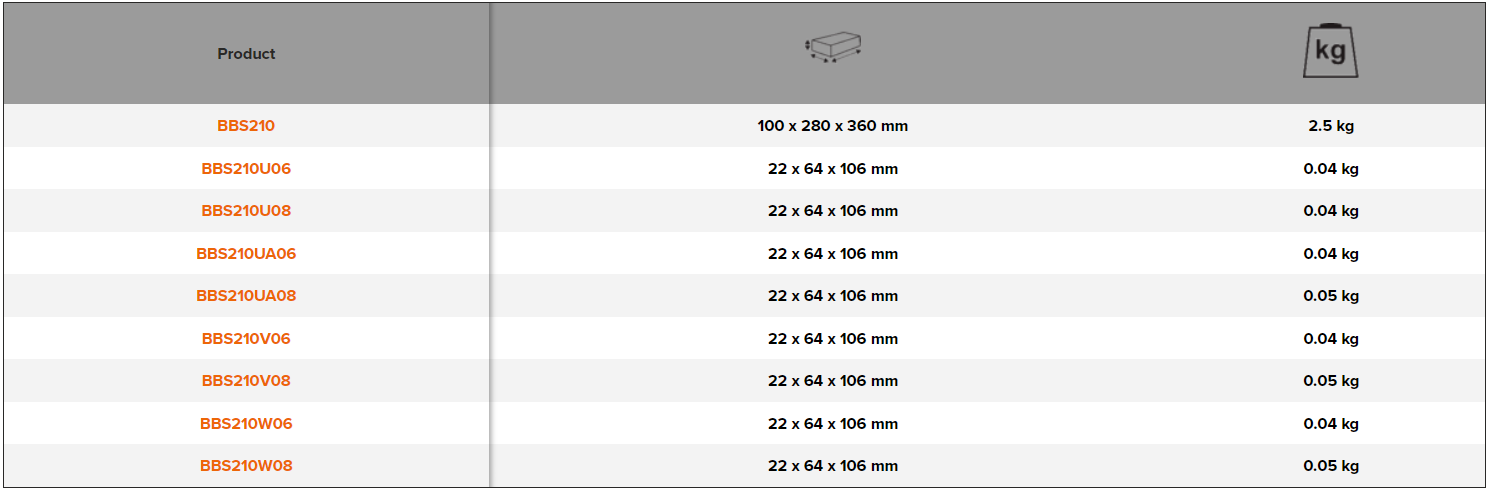Open the BBS210 product link
This screenshot has width=1489, height=490.
pos(246,126)
